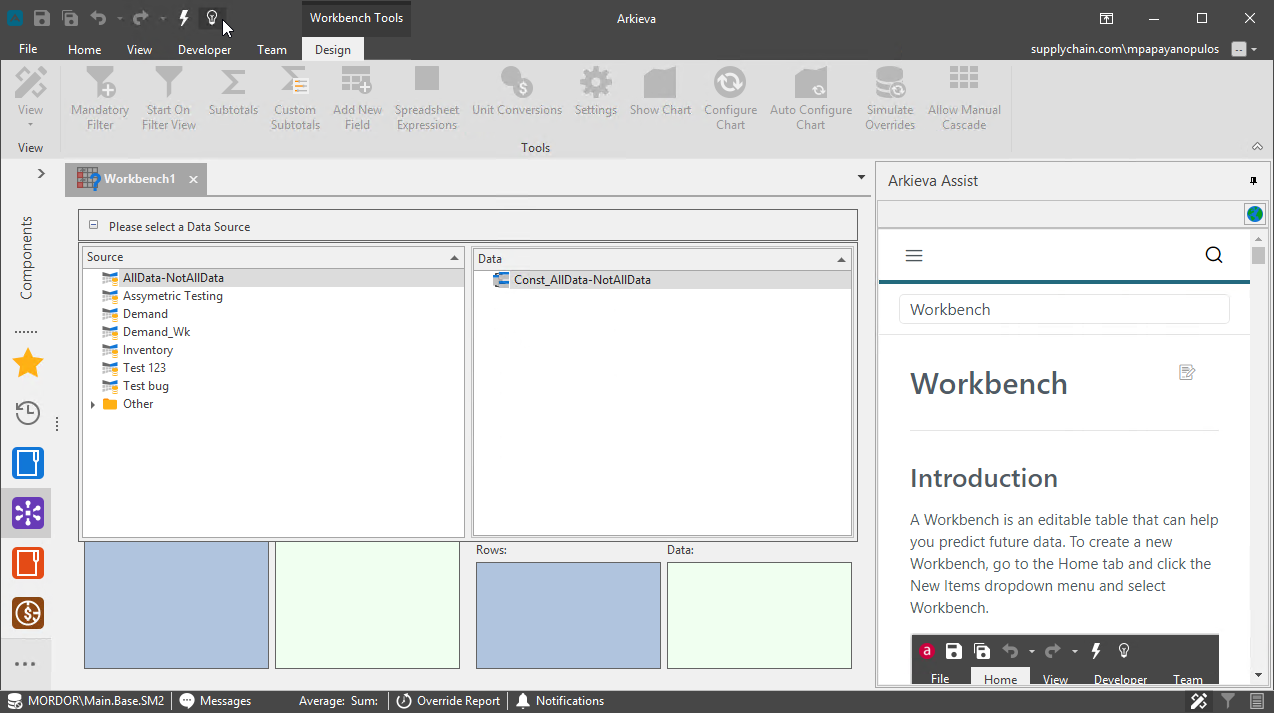Open Unit Conversions tool
1274x713 pixels.
(x=517, y=92)
